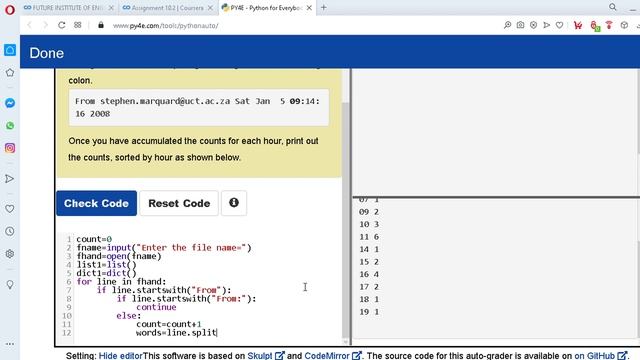The image size is (640, 360).
Task: Open the red shopping cart extension
Action: click(578, 25)
